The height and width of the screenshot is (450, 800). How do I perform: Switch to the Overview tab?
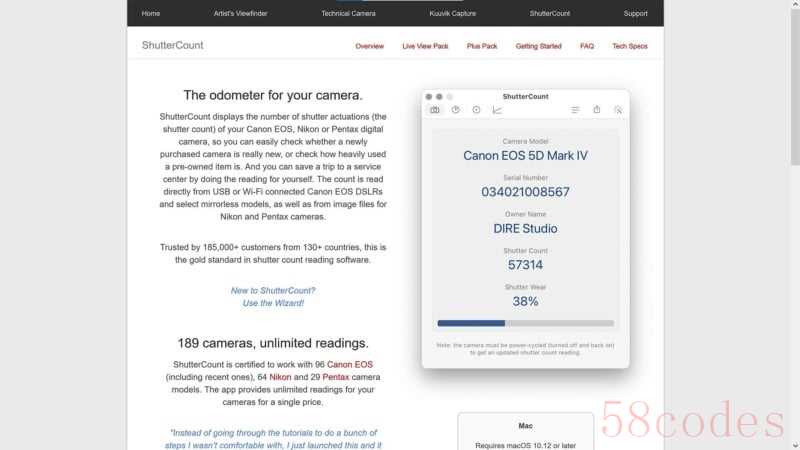click(x=370, y=46)
